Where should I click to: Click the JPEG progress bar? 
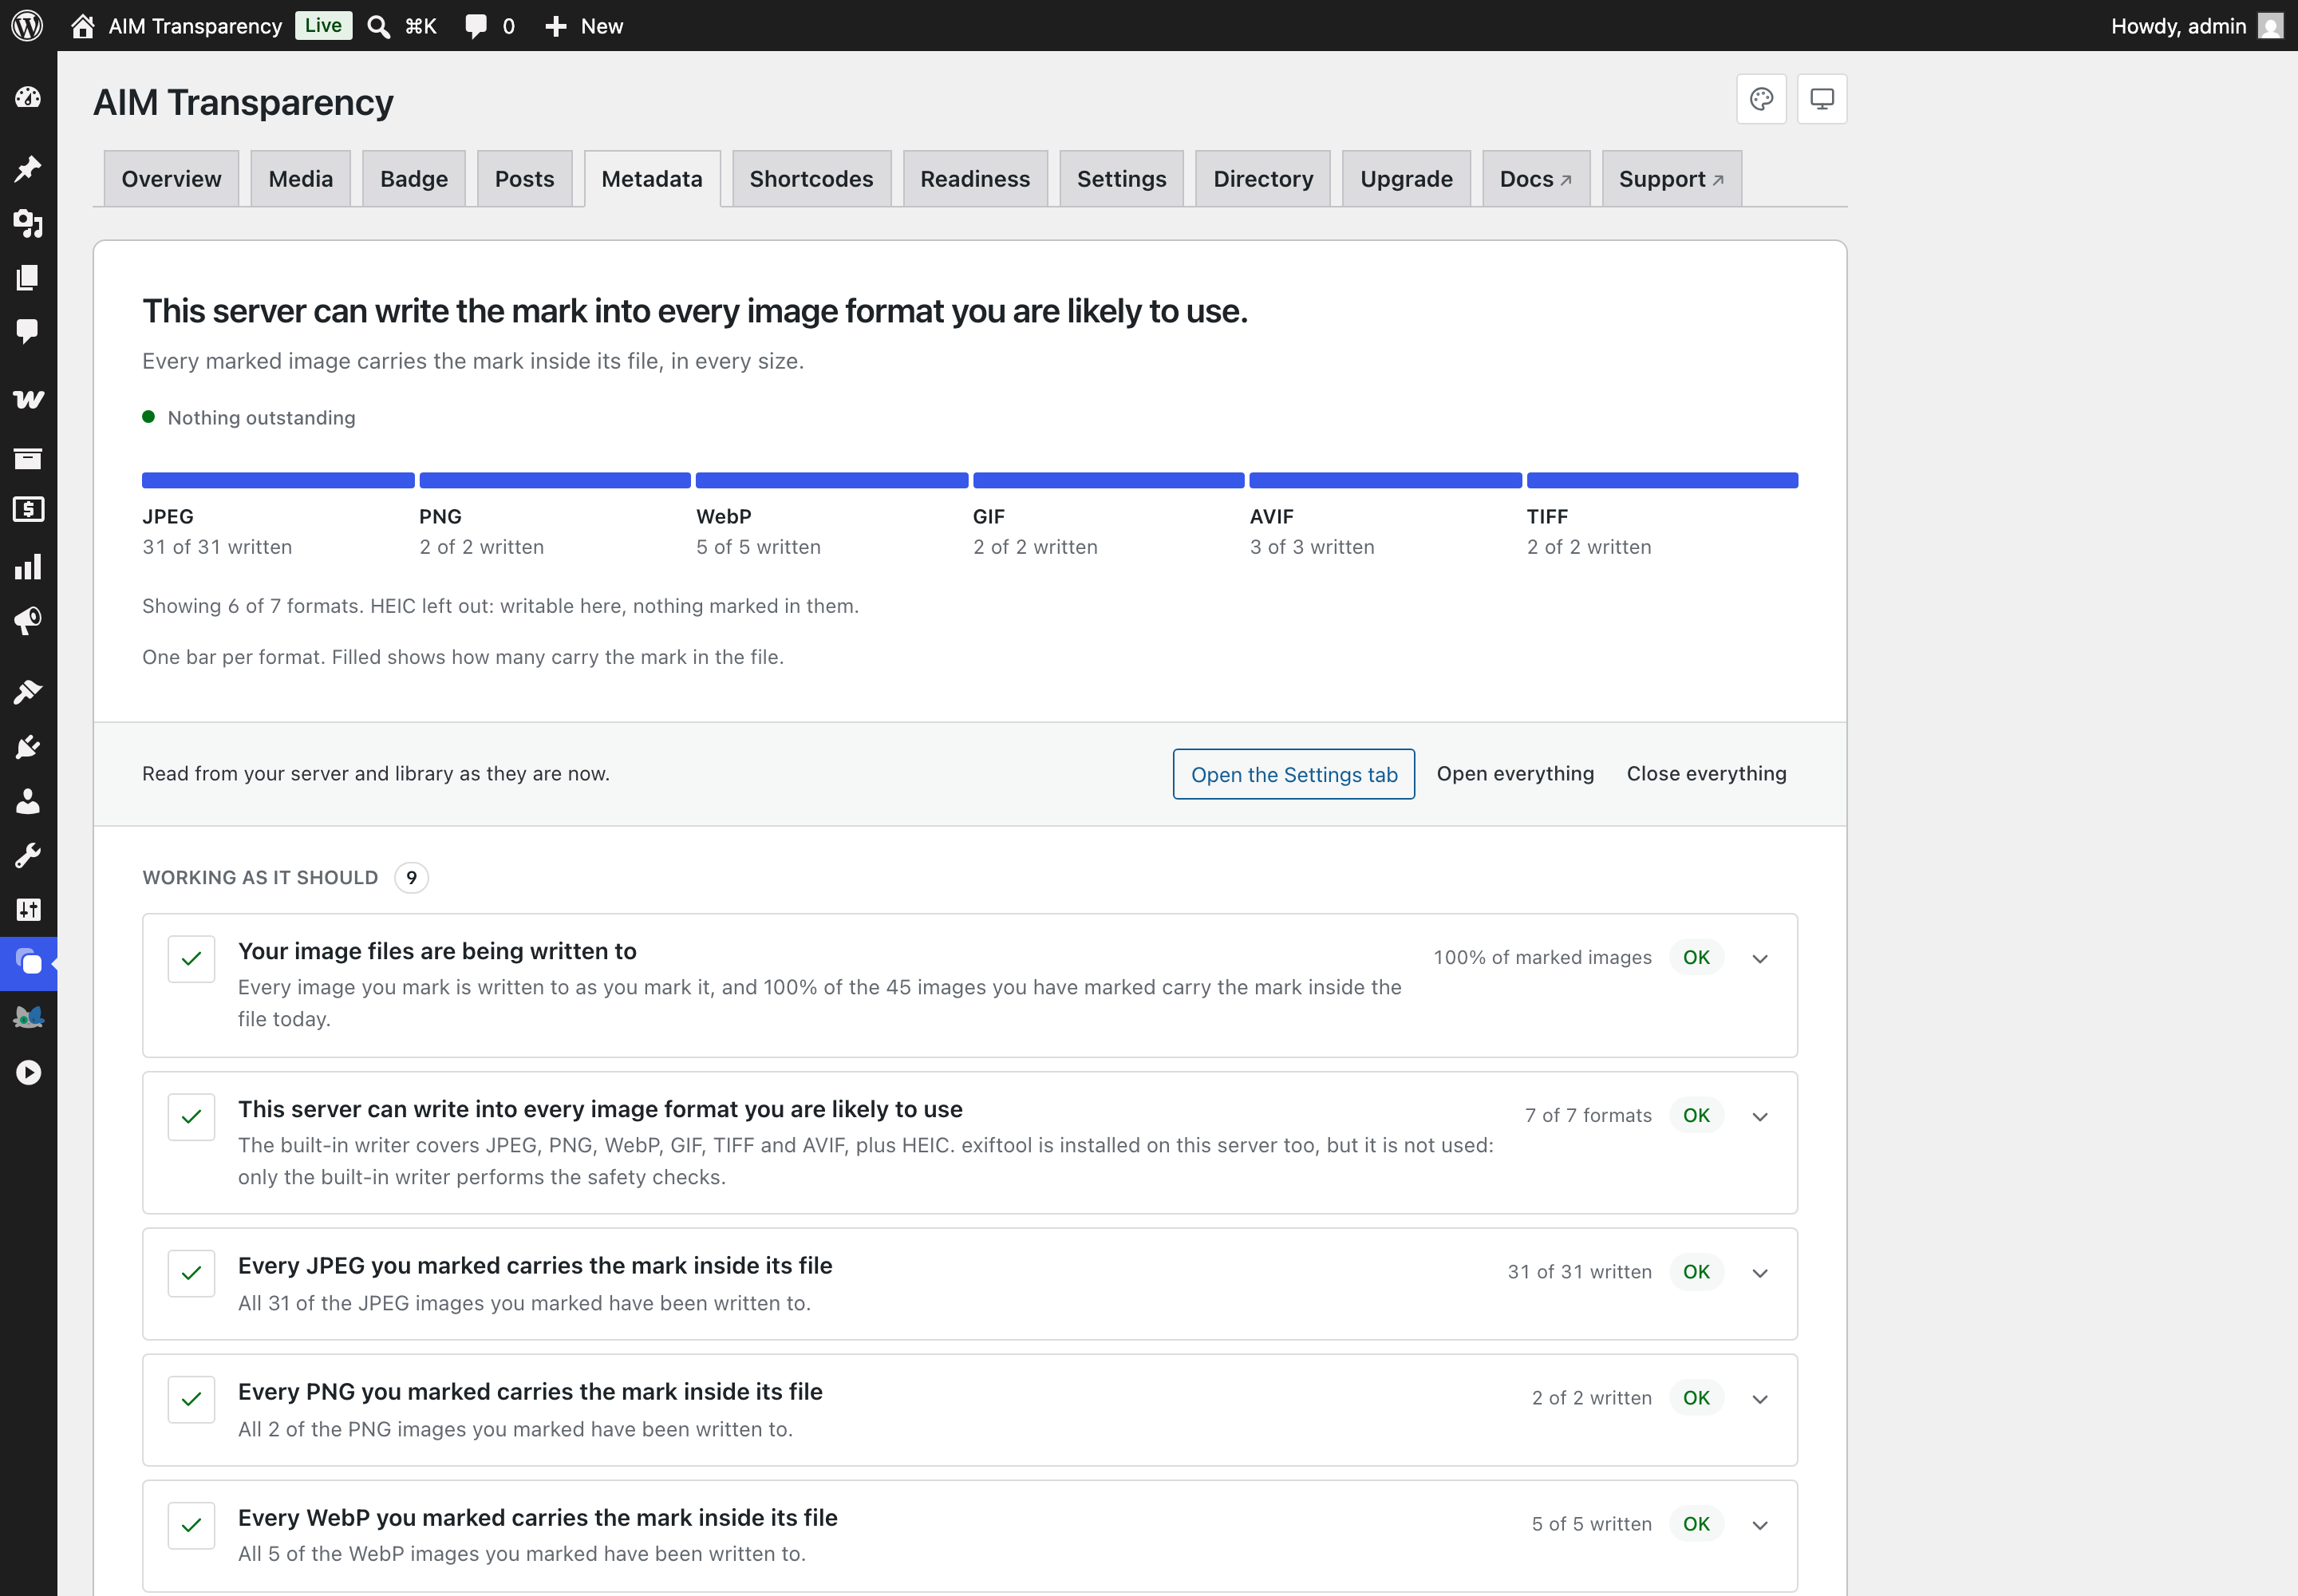click(x=278, y=481)
